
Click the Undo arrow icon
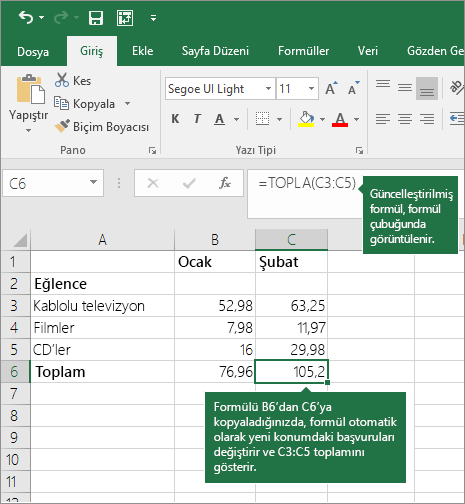pyautogui.click(x=26, y=17)
